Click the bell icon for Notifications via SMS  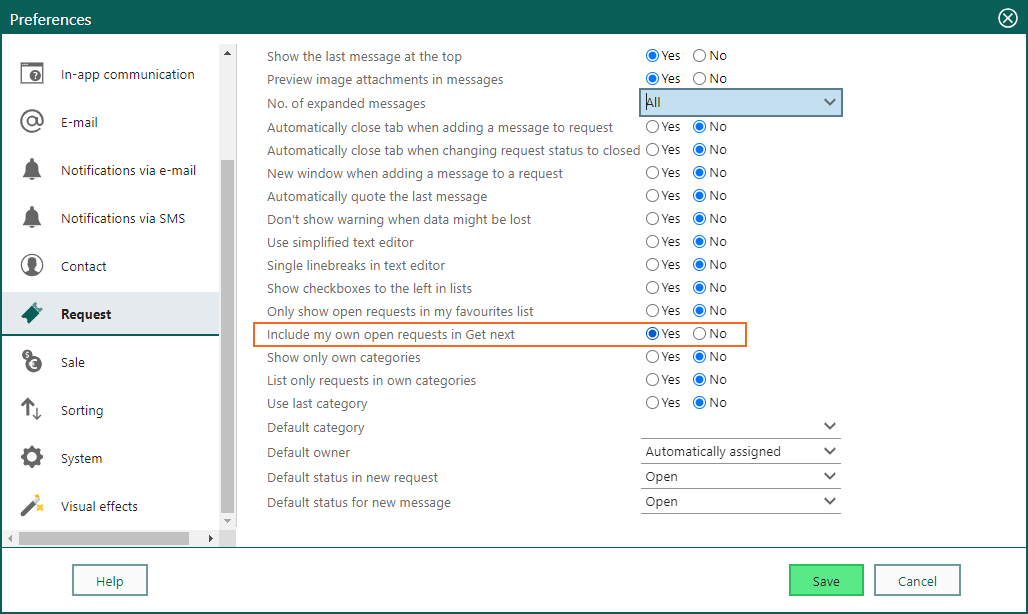click(31, 217)
